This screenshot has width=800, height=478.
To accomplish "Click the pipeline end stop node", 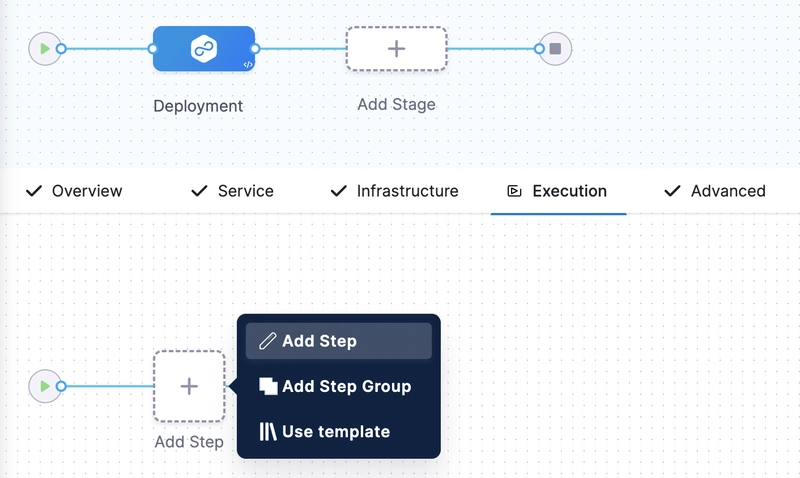I will click(x=555, y=48).
